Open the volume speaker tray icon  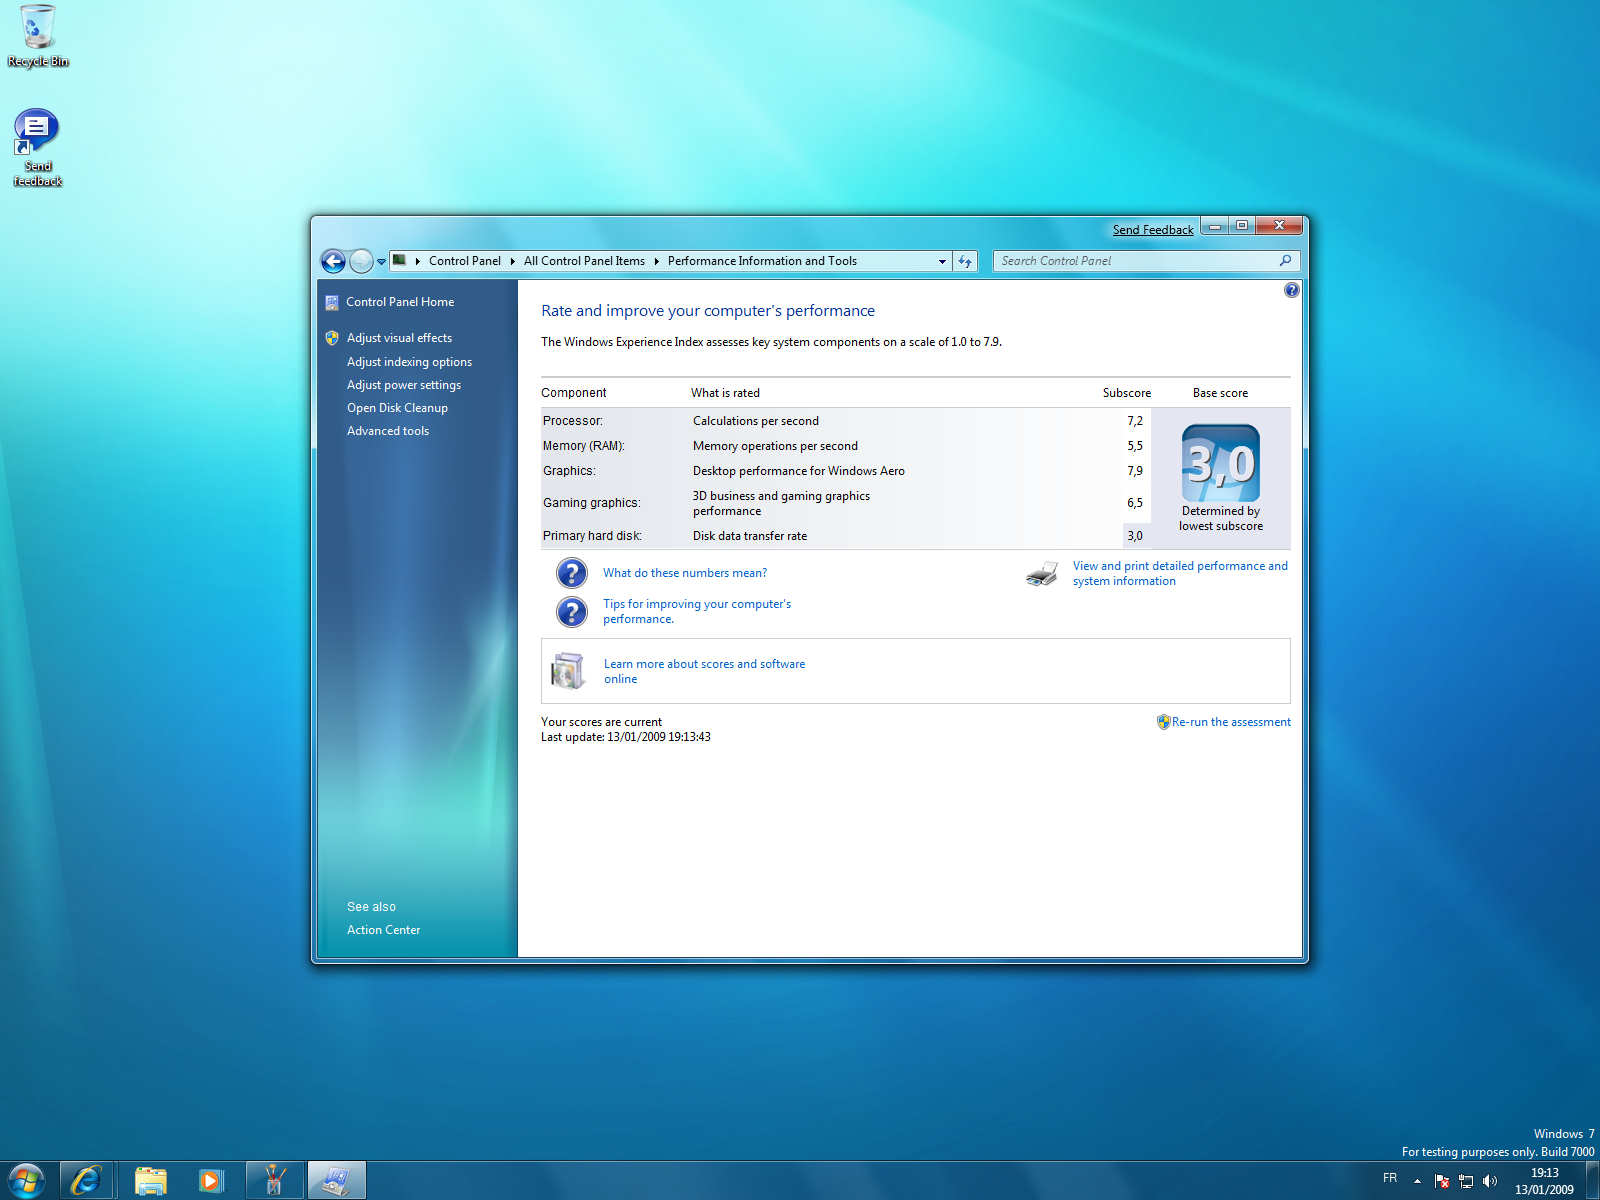coord(1490,1181)
